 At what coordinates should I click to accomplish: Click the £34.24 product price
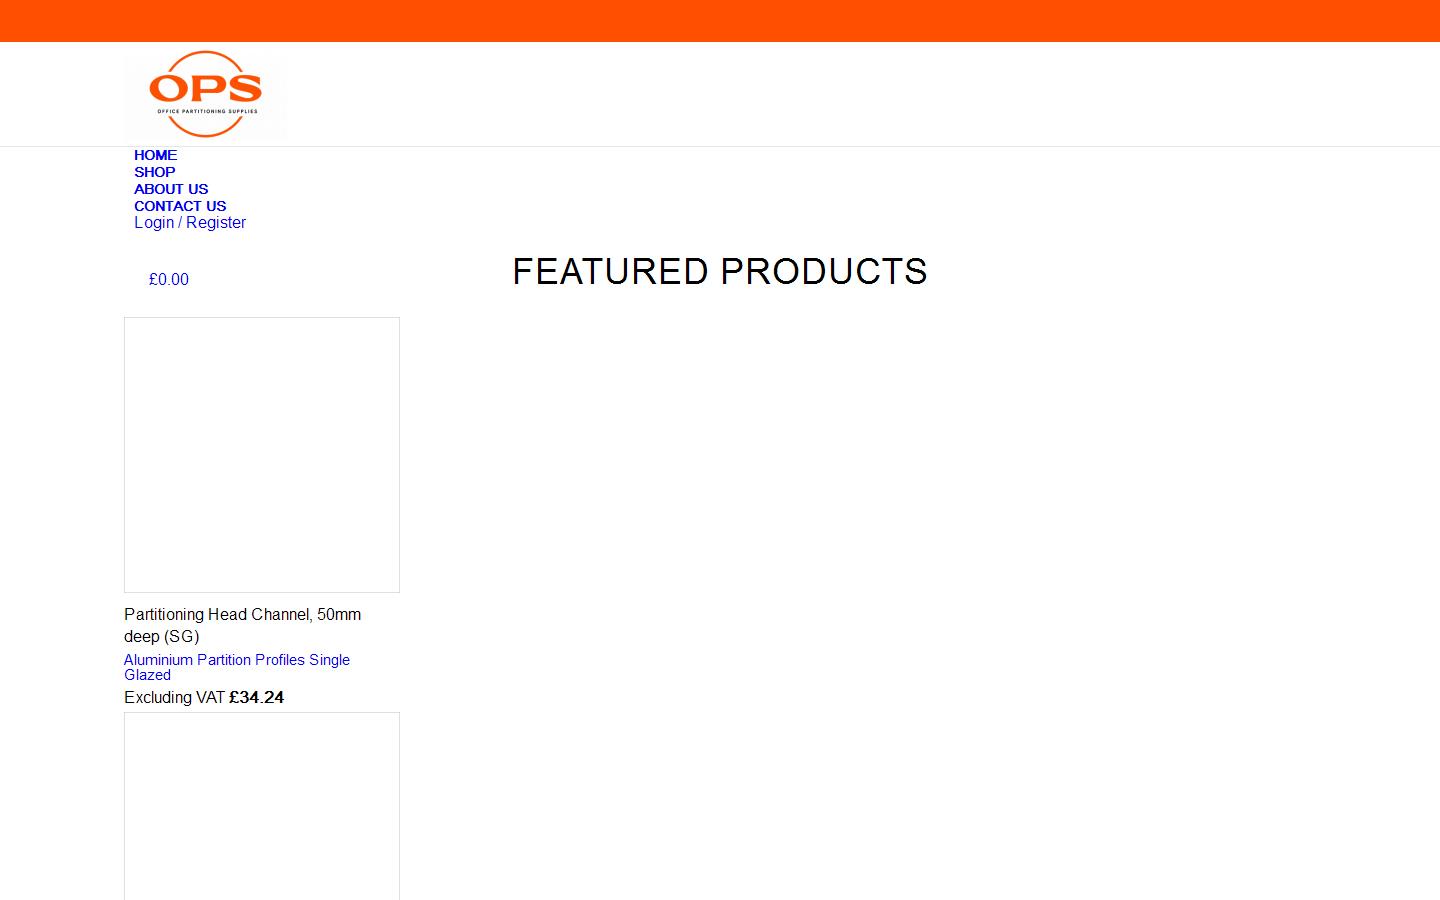click(257, 698)
